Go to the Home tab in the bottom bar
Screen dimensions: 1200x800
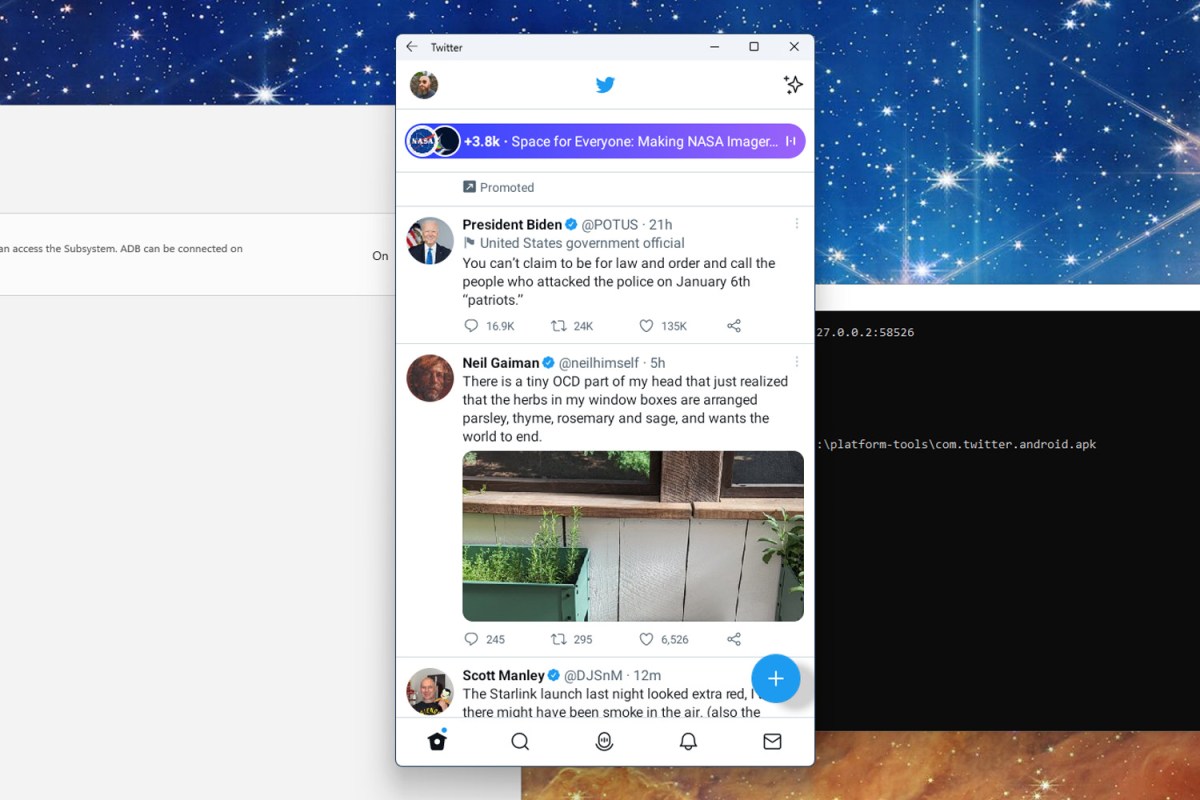coord(437,741)
